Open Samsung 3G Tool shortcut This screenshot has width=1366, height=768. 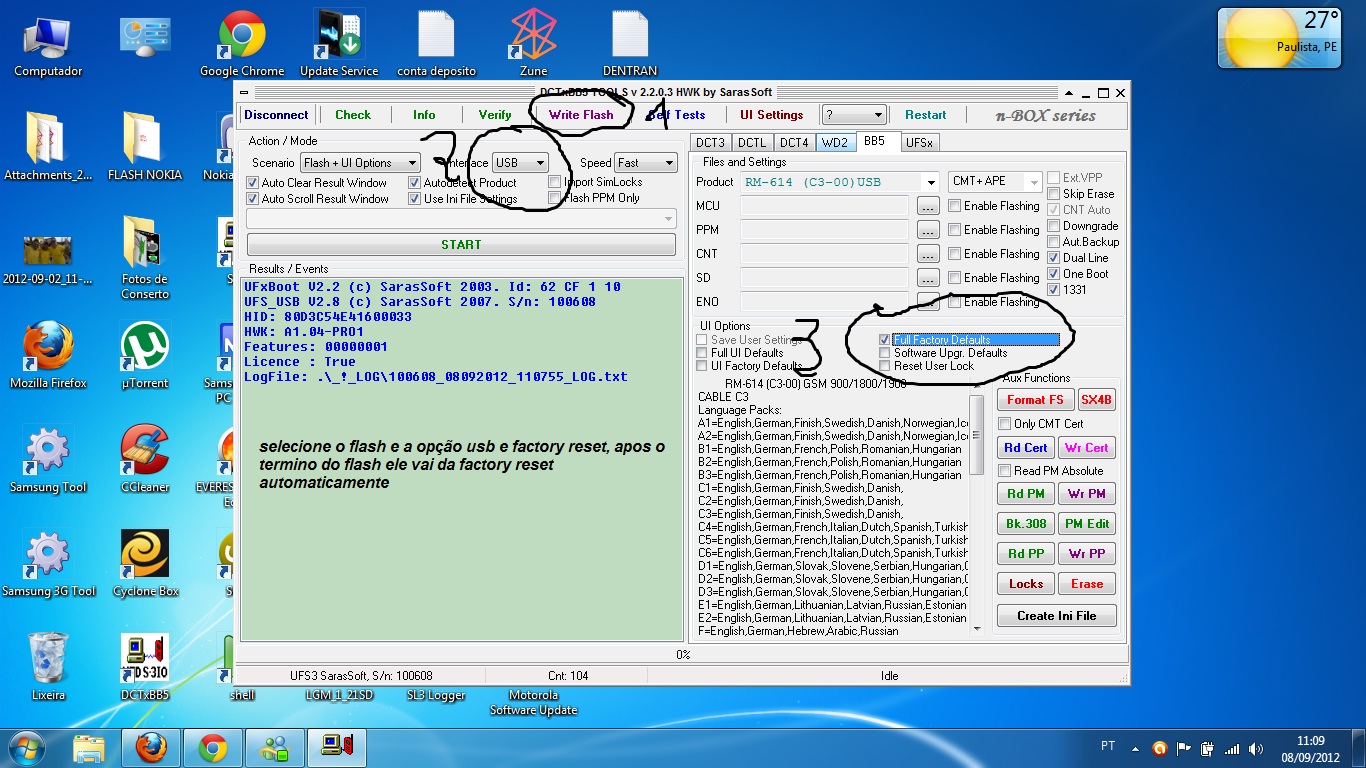48,565
